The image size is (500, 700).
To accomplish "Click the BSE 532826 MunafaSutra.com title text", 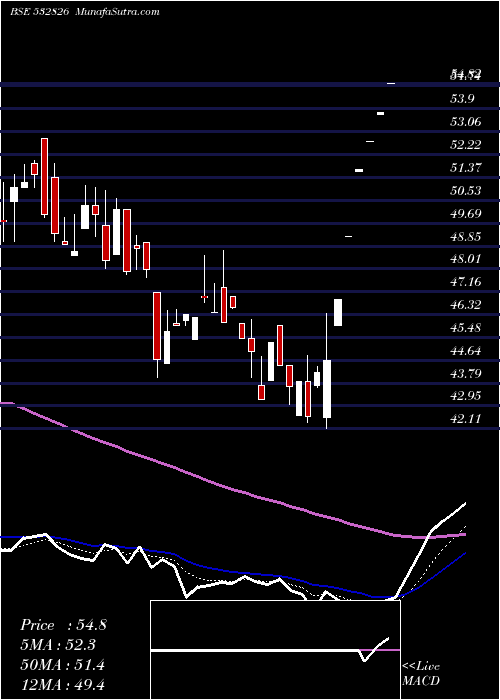I will click(85, 12).
